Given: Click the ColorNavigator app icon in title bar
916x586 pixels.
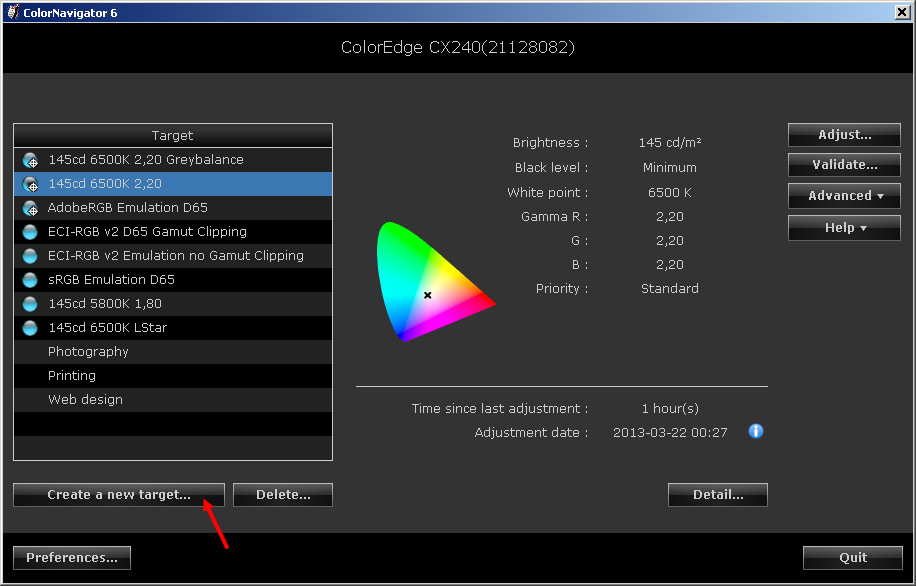Looking at the screenshot, I should (13, 12).
